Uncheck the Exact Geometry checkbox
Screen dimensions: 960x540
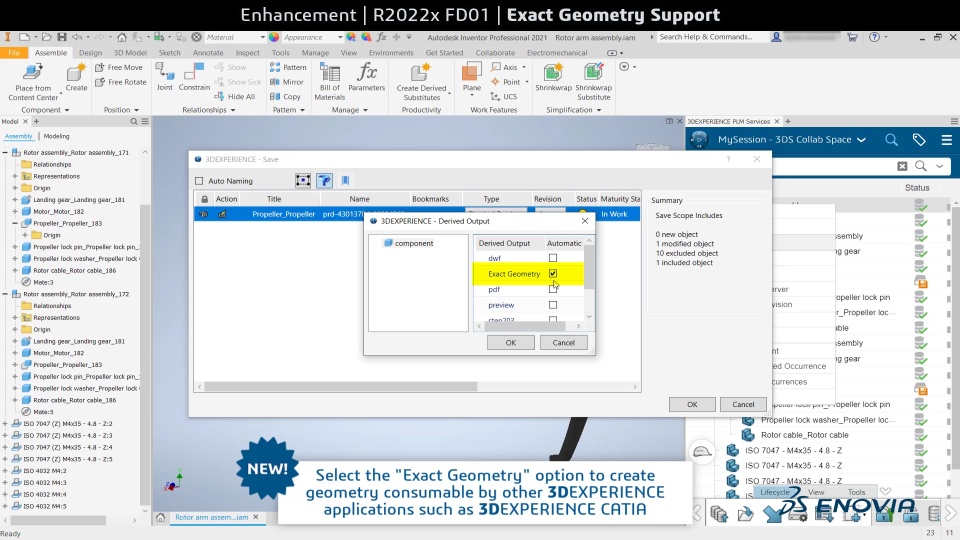click(x=553, y=274)
